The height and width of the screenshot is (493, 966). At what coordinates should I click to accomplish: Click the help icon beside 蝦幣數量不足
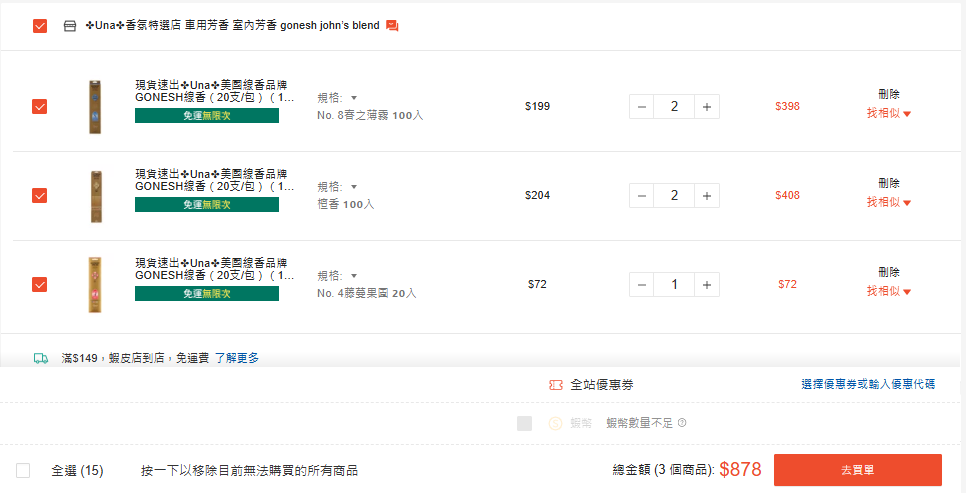tap(682, 423)
